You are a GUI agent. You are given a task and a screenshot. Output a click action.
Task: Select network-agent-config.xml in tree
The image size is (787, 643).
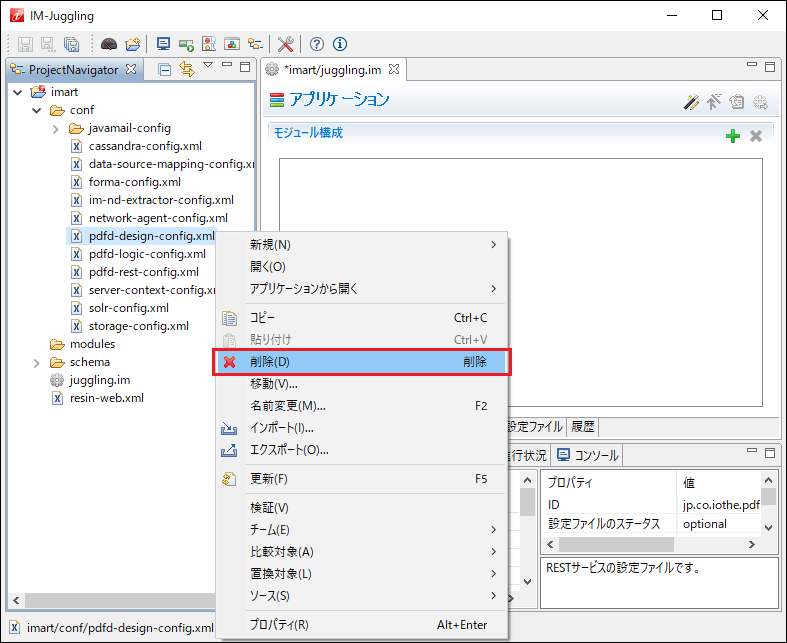pyautogui.click(x=158, y=218)
